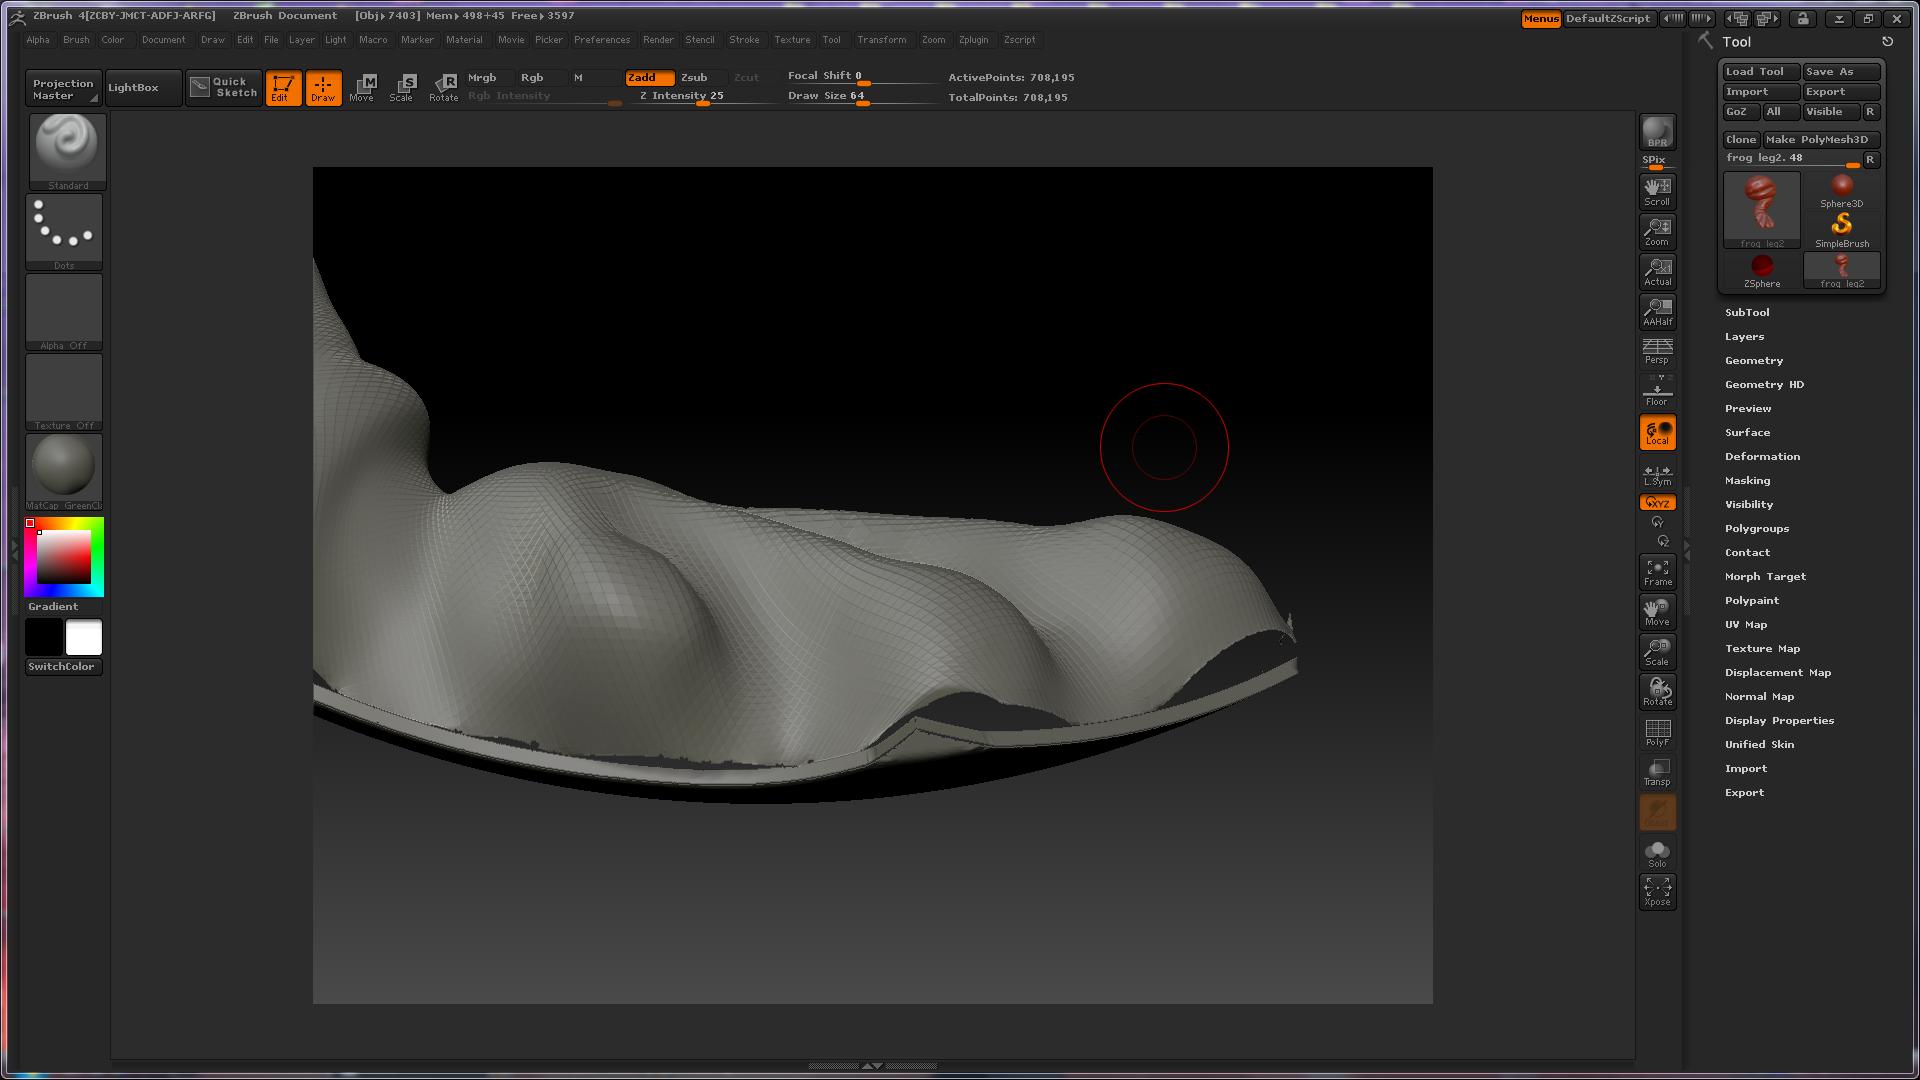Click the BPR render icon
The image size is (1920, 1080).
(x=1657, y=132)
